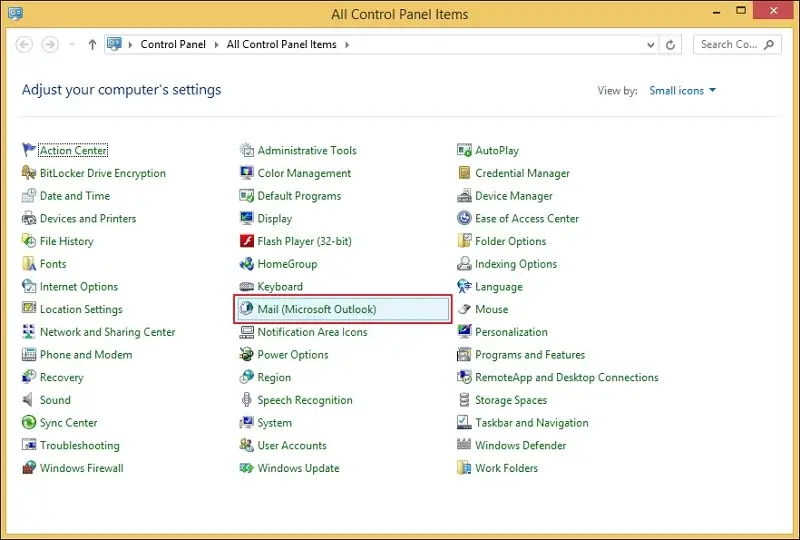Click the Storage Spaces icon
The width and height of the screenshot is (800, 540).
(x=464, y=400)
